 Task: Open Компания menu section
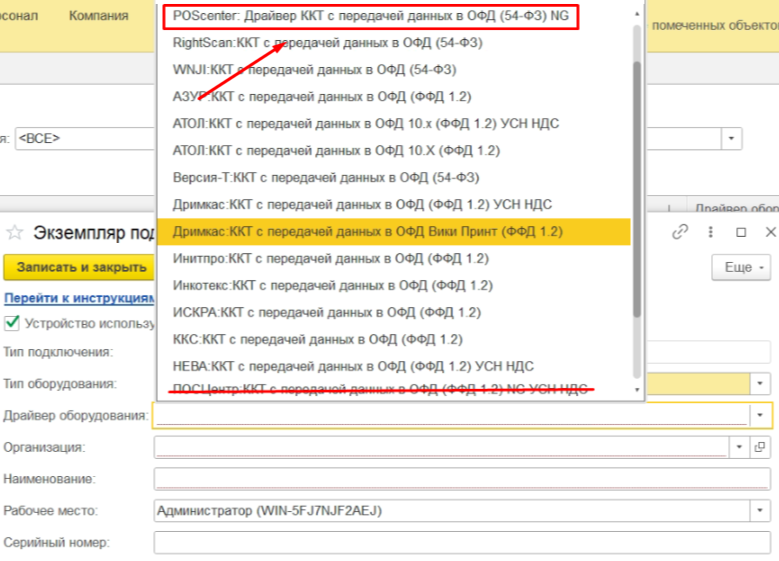click(x=98, y=16)
